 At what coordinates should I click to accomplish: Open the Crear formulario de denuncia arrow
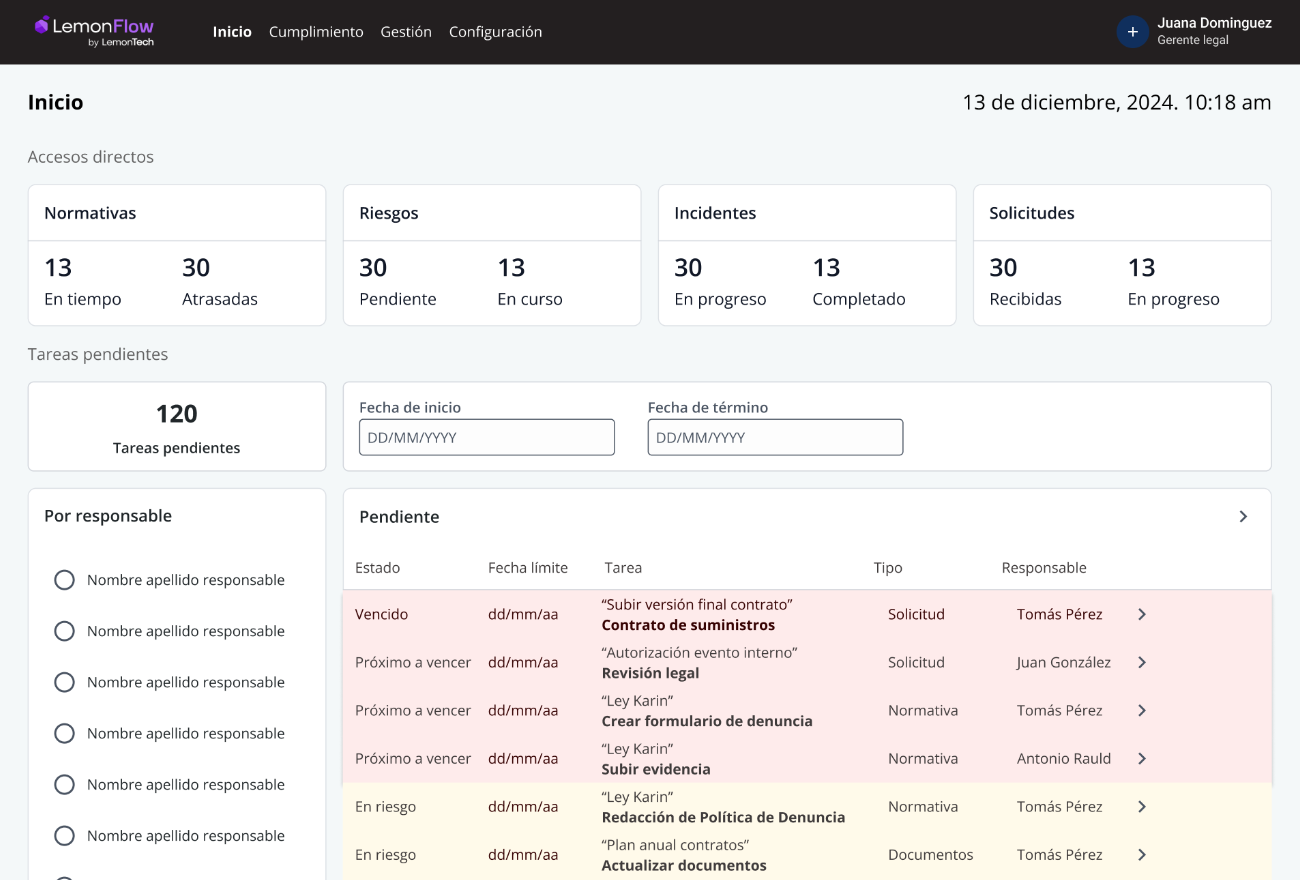click(1142, 710)
